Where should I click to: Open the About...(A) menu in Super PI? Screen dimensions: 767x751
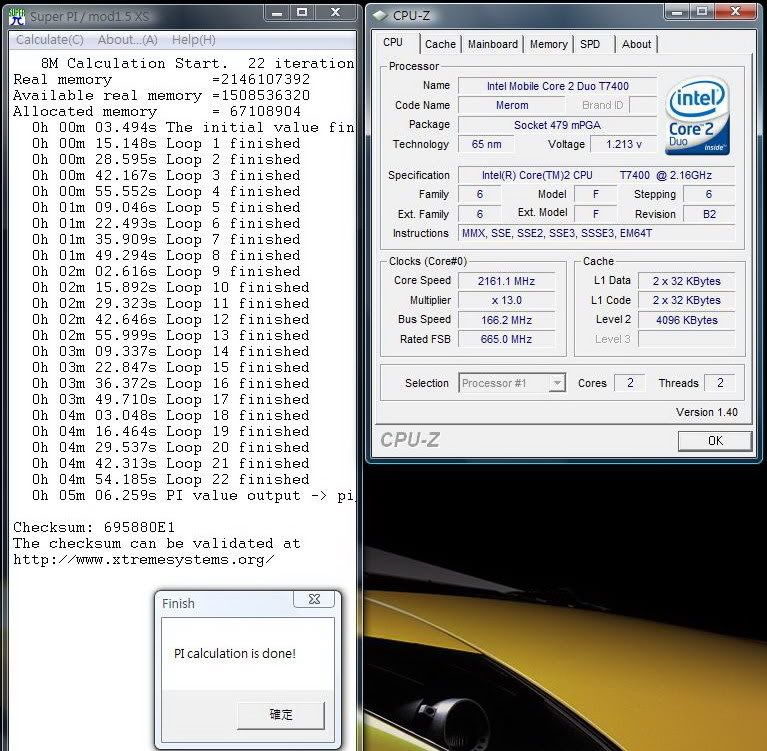(128, 40)
